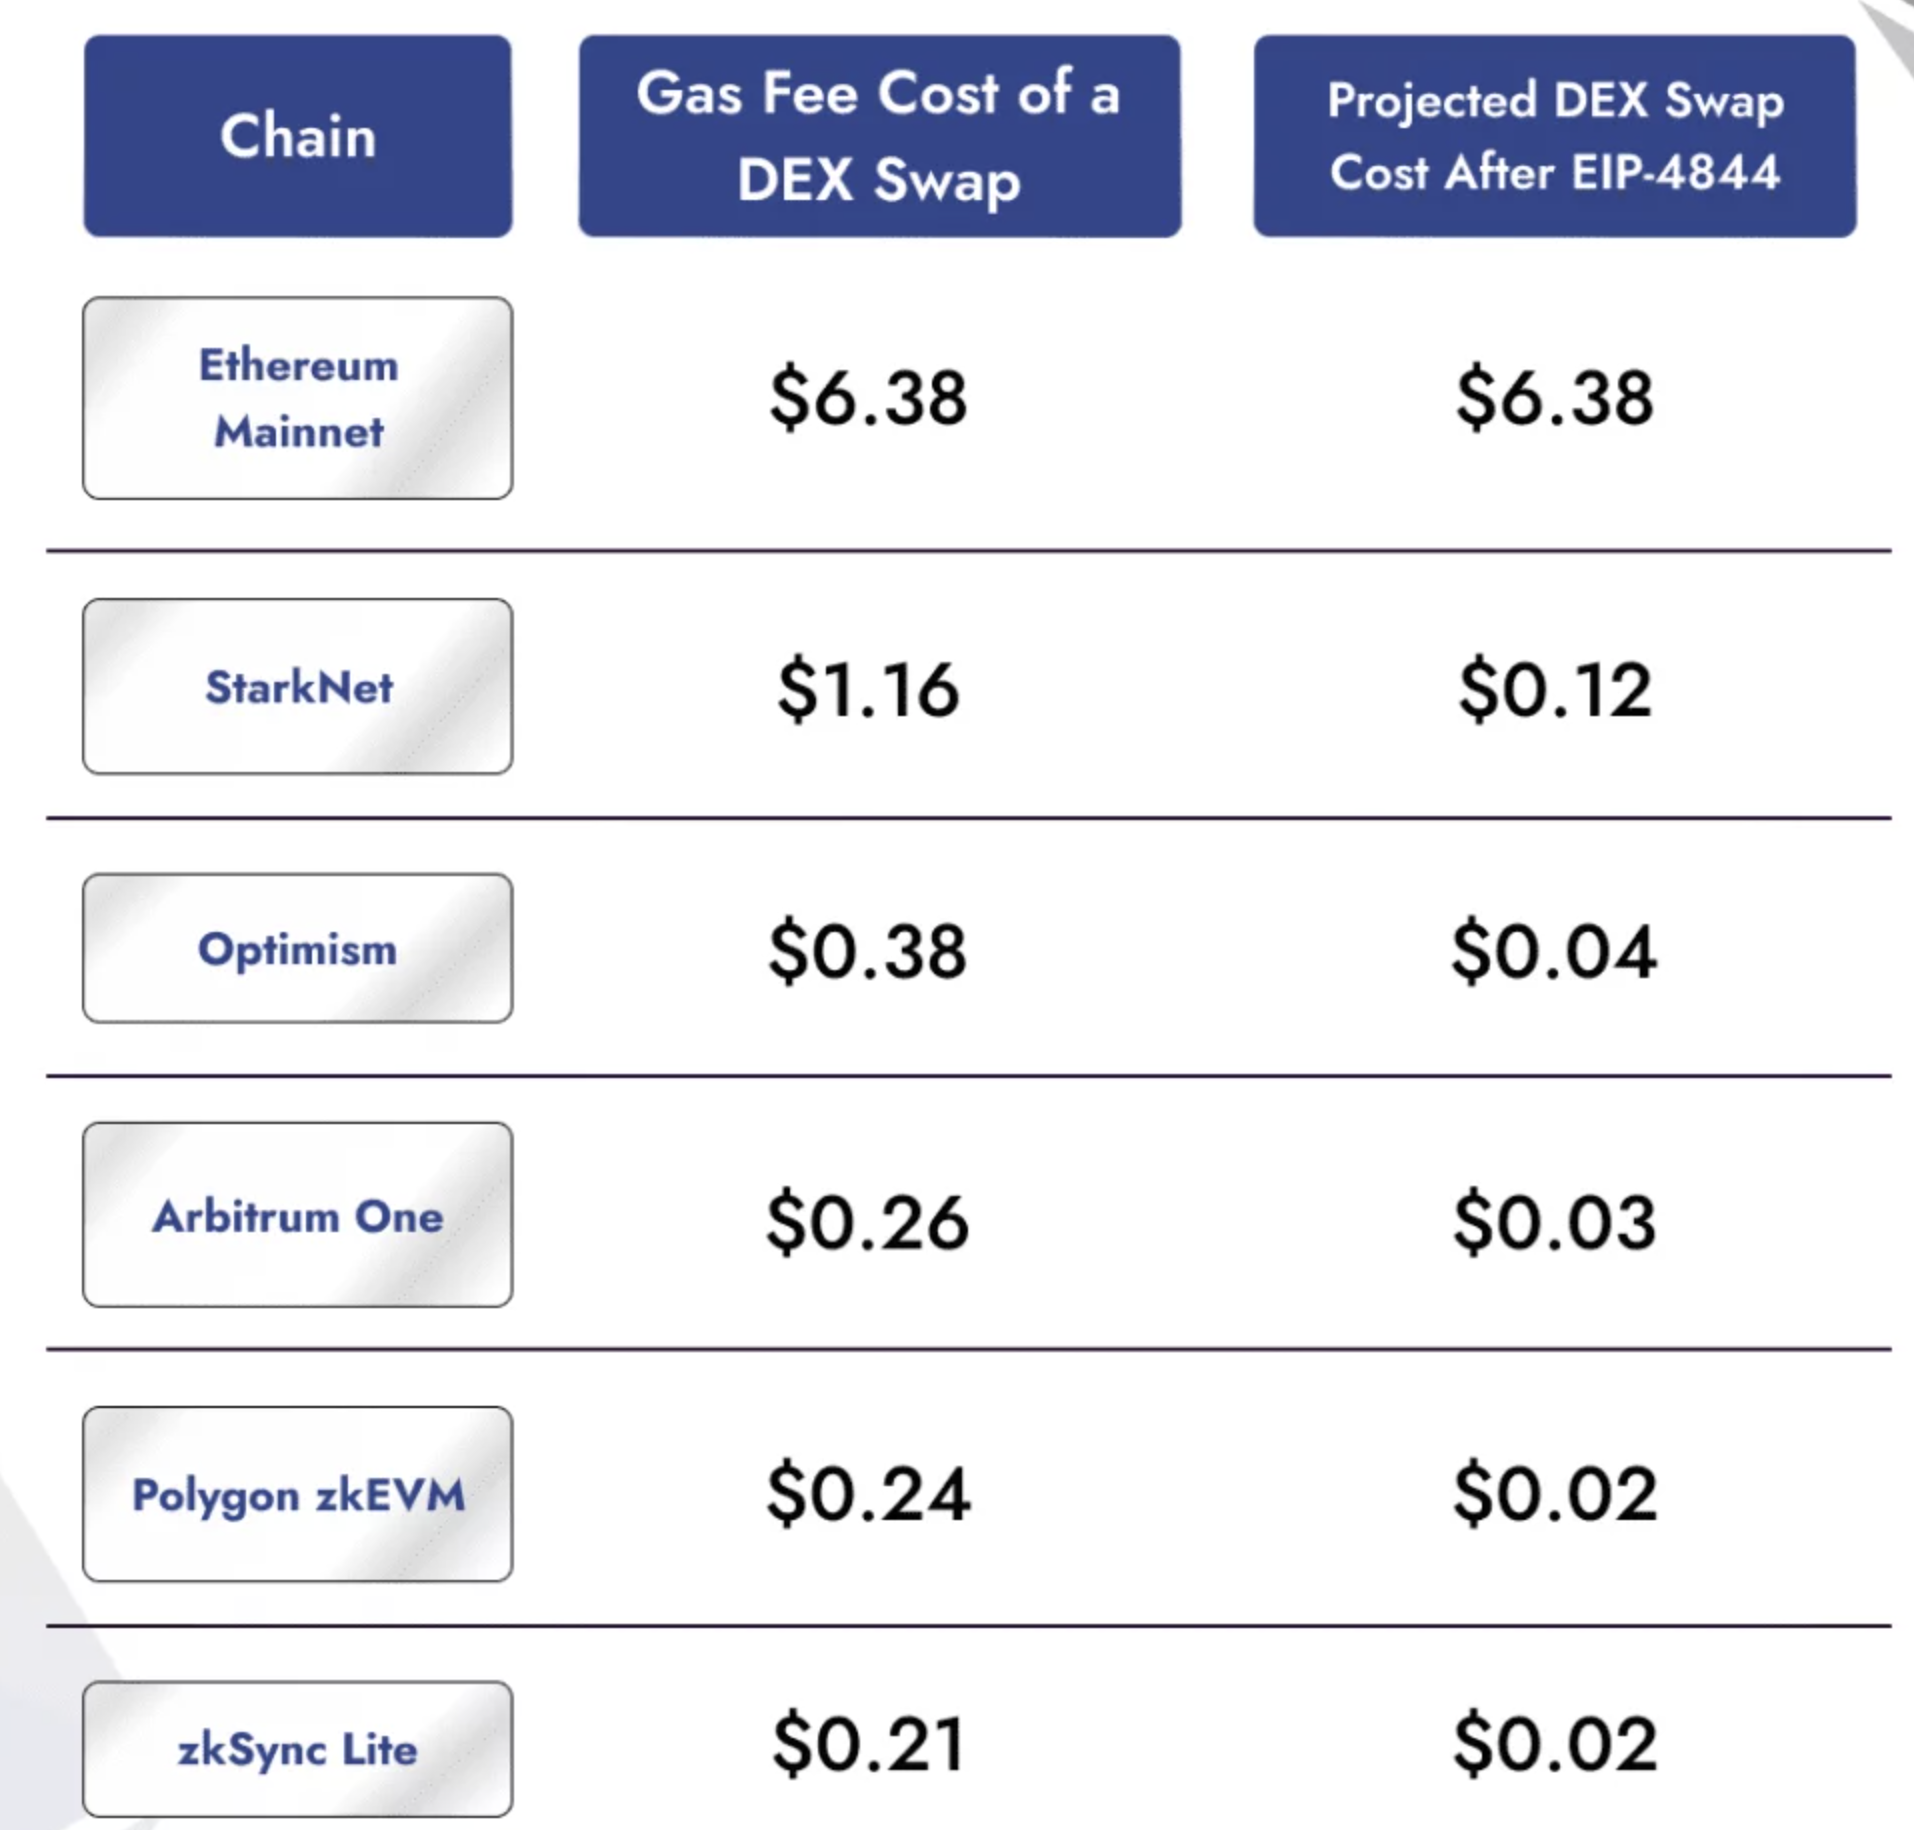Click Optimism's projected $0.04 cost
This screenshot has width=1914, height=1830.
tap(1555, 950)
